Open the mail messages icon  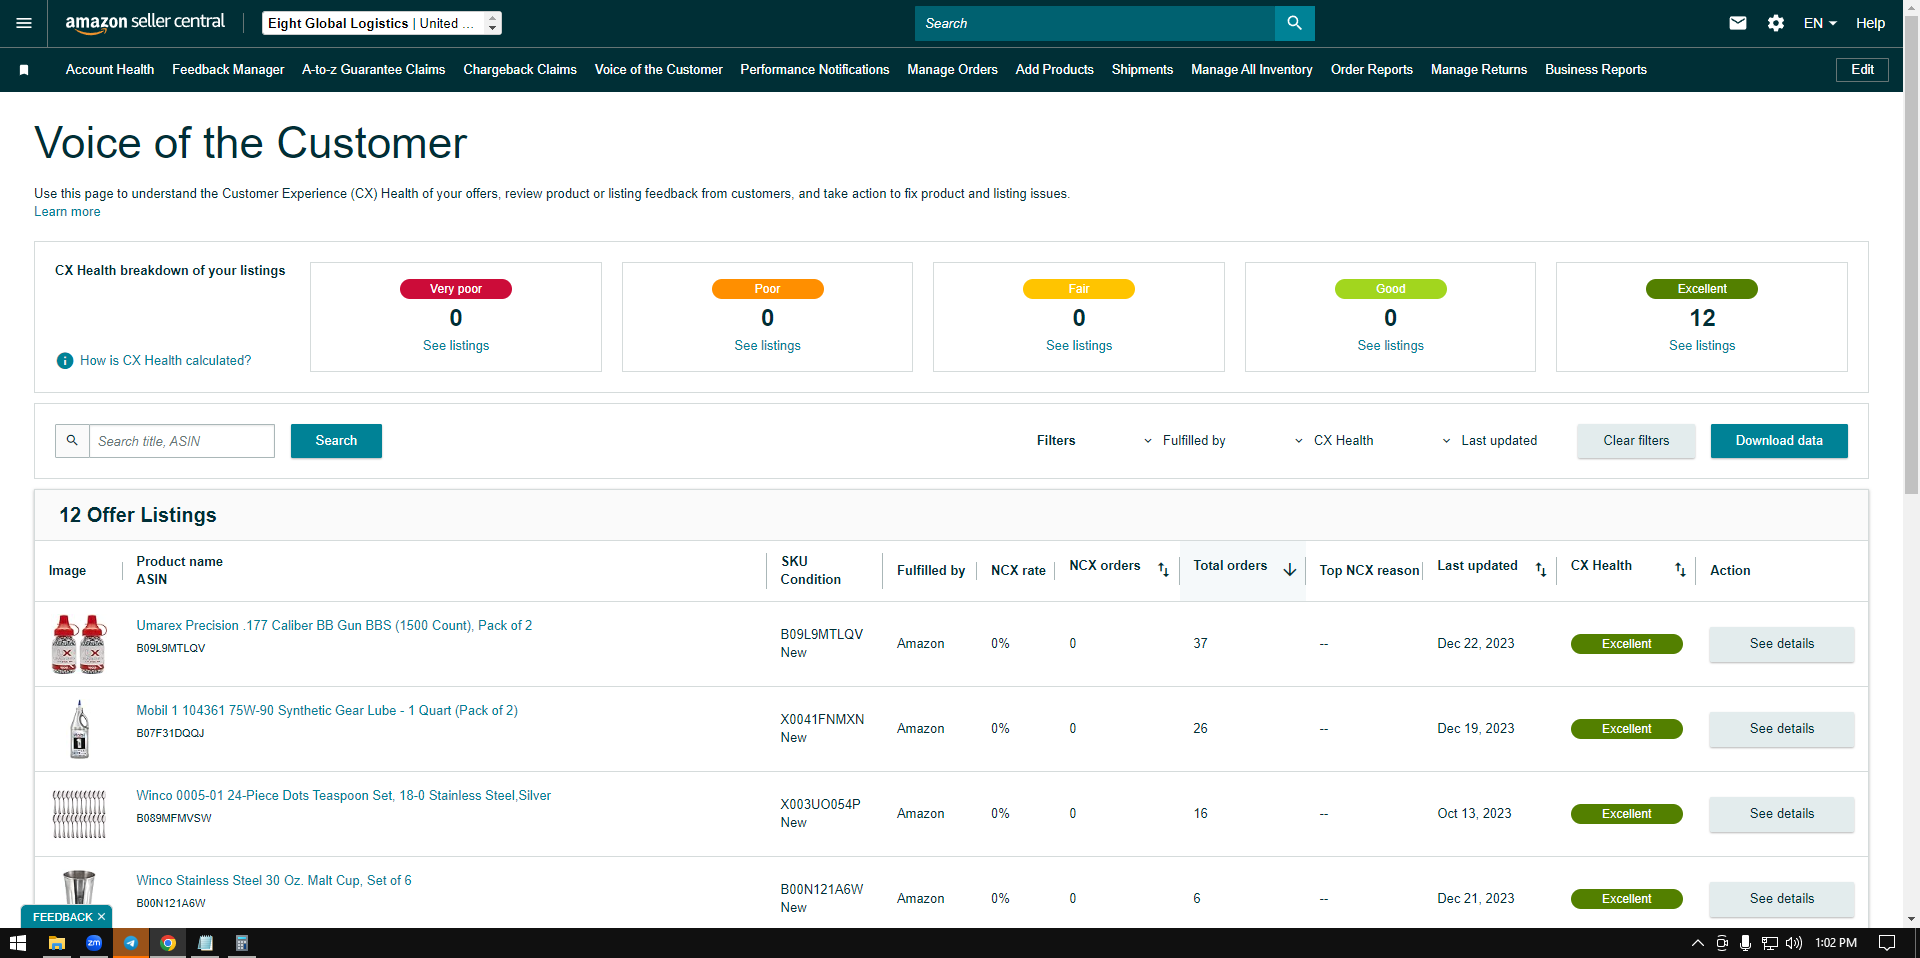point(1738,23)
